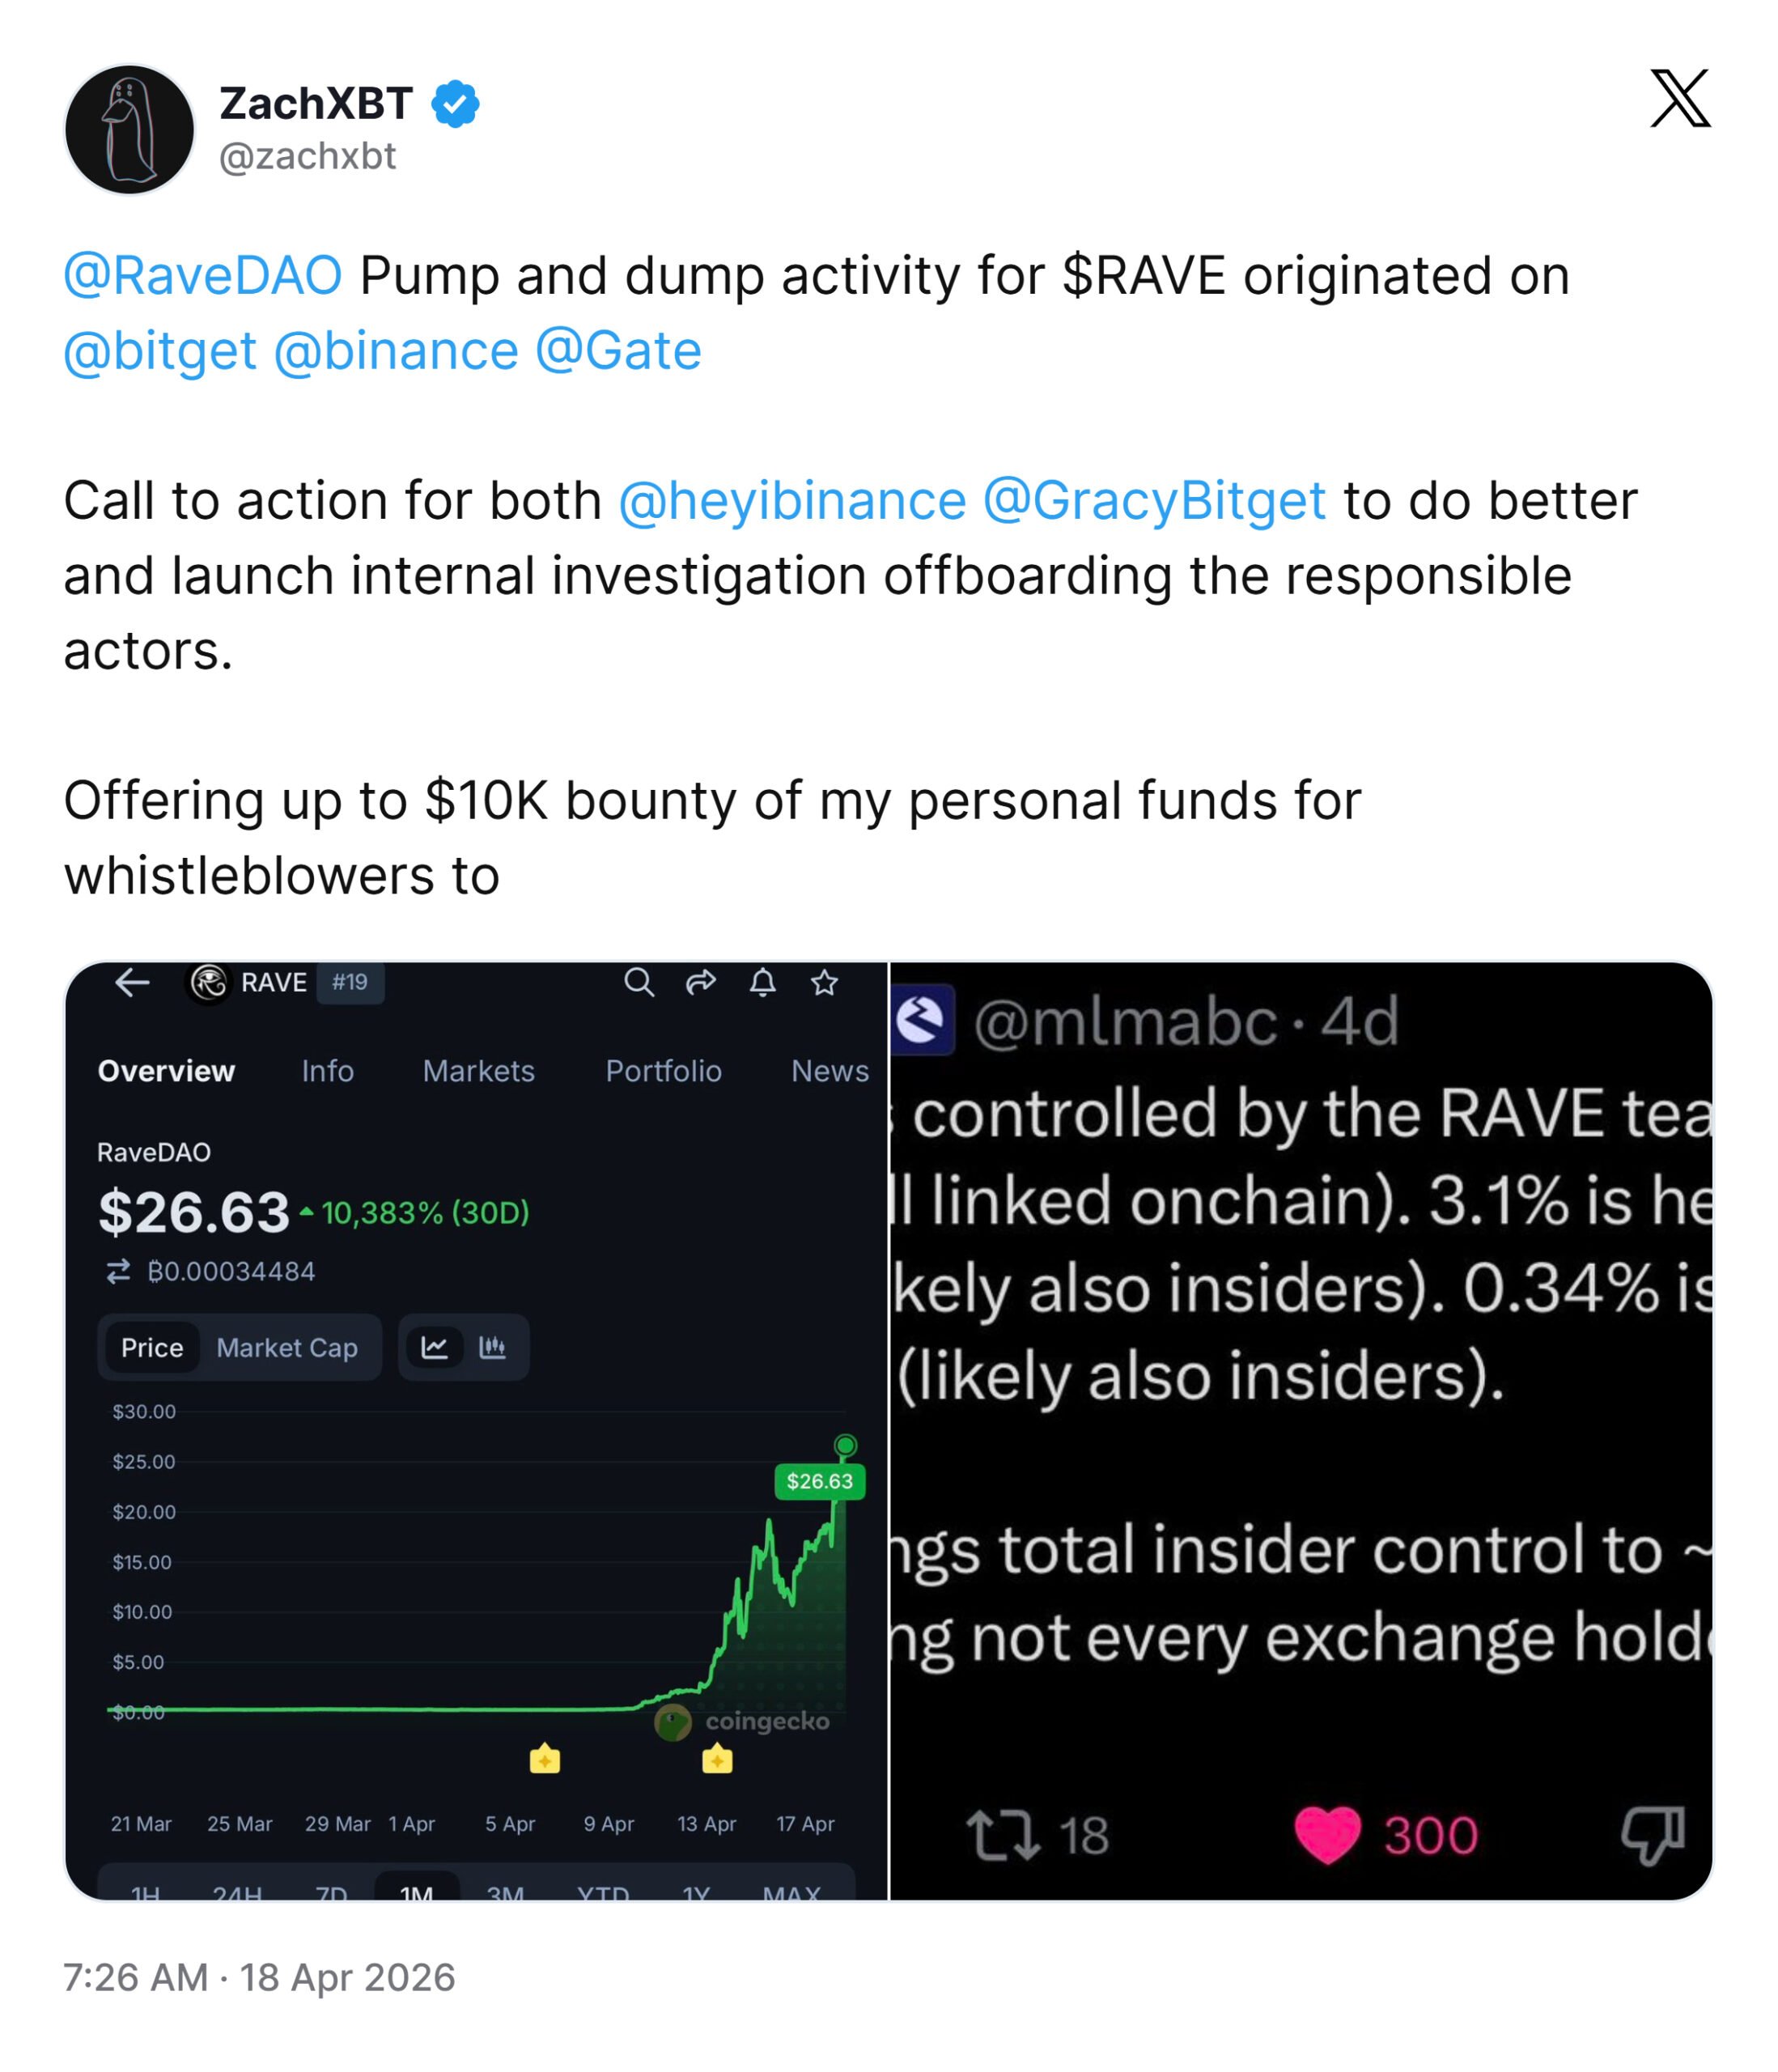Click the thumbs-down icon
This screenshot has width=1778, height=2072.
tap(1652, 1835)
